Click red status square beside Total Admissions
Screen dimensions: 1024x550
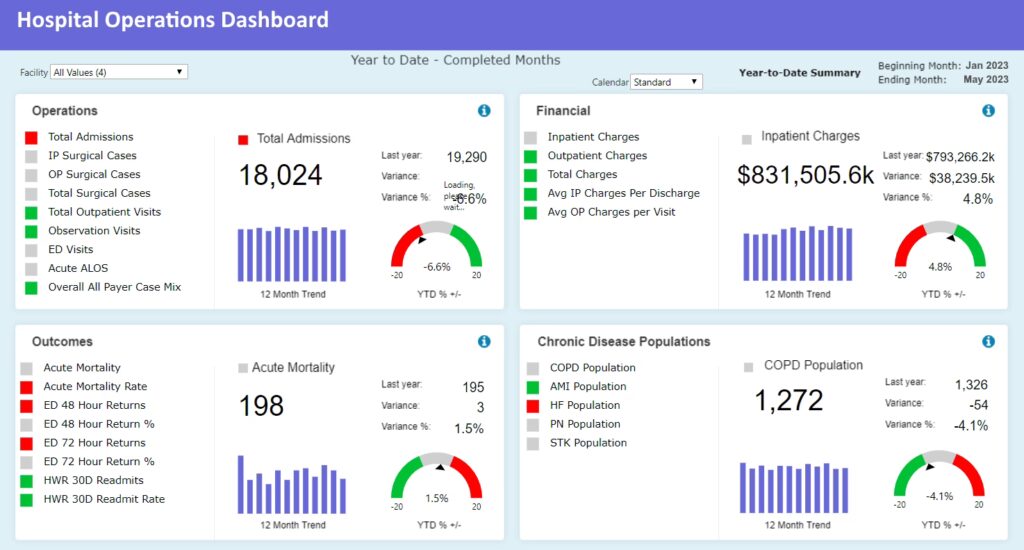click(31, 137)
